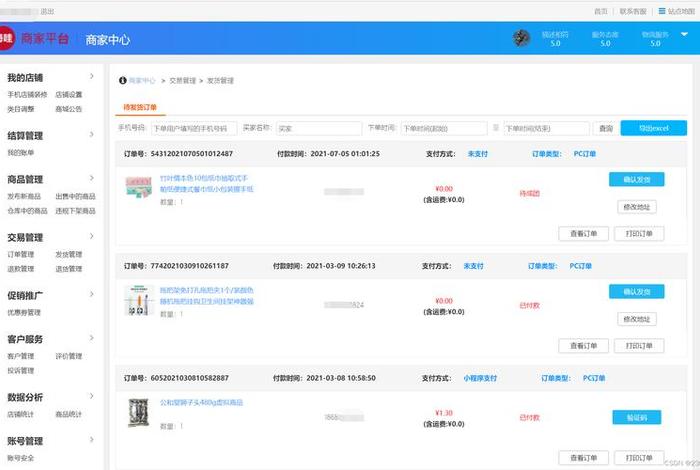Open the tissue paper product thumbnail

coord(138,187)
